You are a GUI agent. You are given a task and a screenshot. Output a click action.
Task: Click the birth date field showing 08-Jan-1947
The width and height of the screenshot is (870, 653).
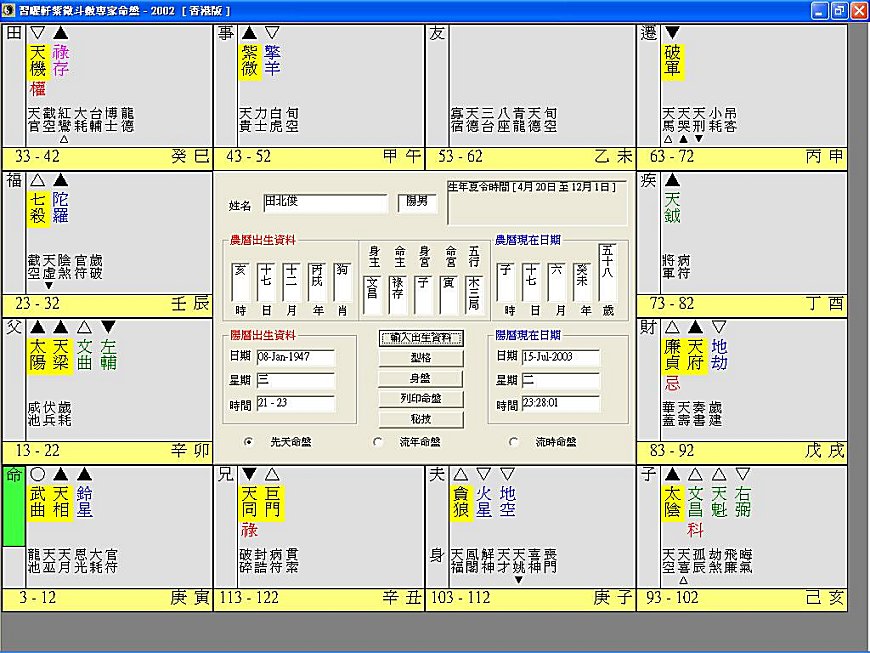(x=295, y=357)
